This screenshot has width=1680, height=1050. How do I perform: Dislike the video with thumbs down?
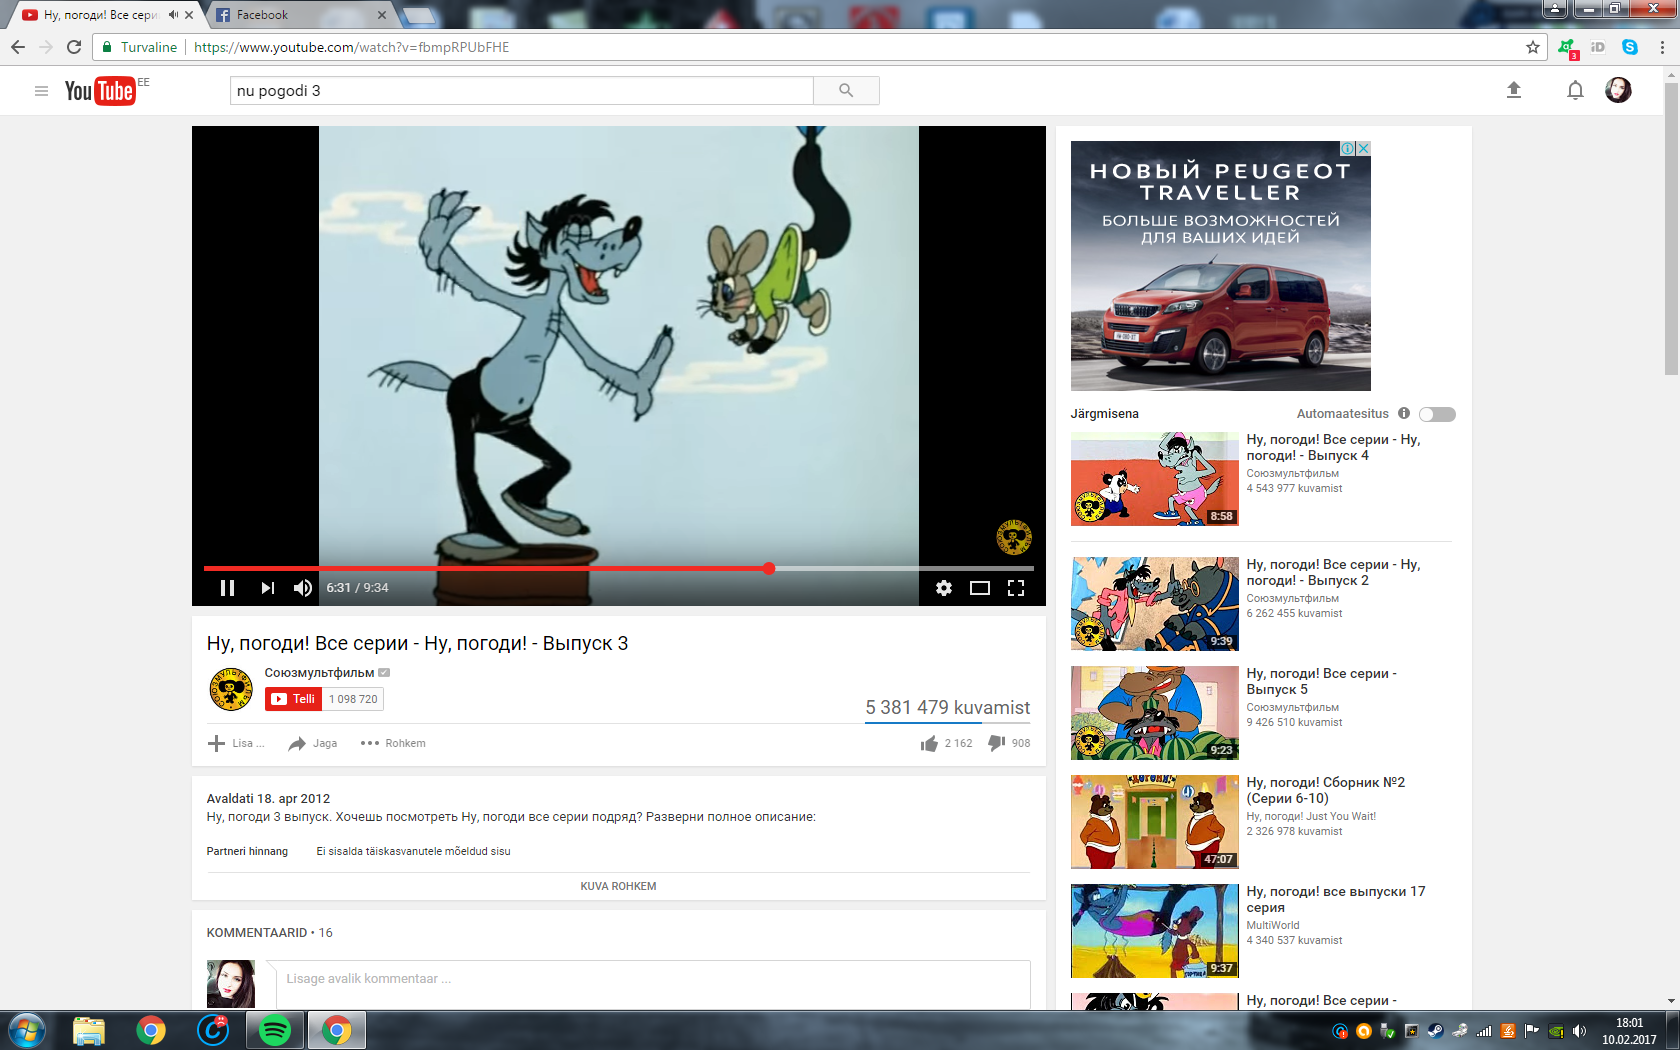click(997, 743)
